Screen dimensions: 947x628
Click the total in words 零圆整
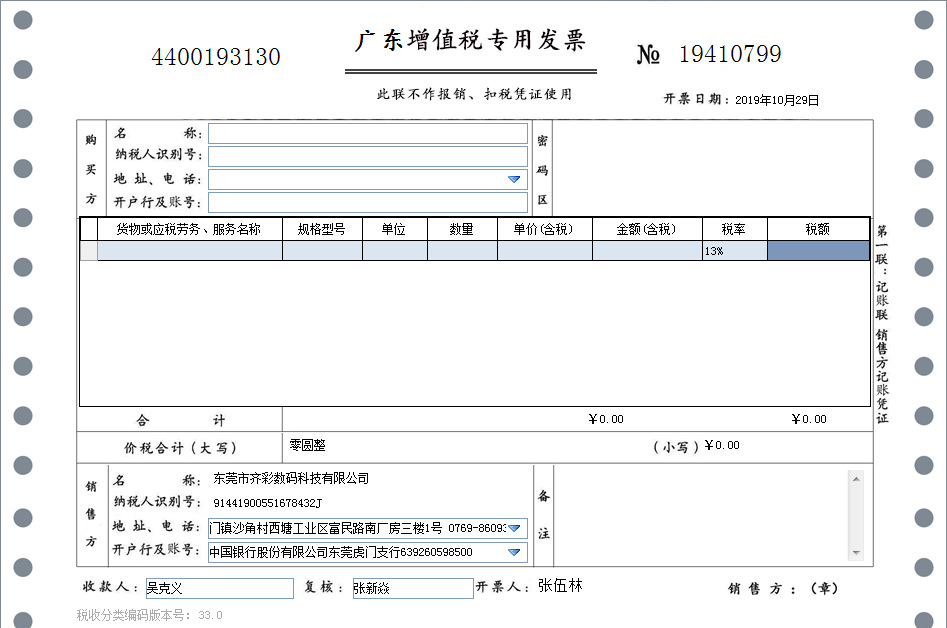point(307,446)
